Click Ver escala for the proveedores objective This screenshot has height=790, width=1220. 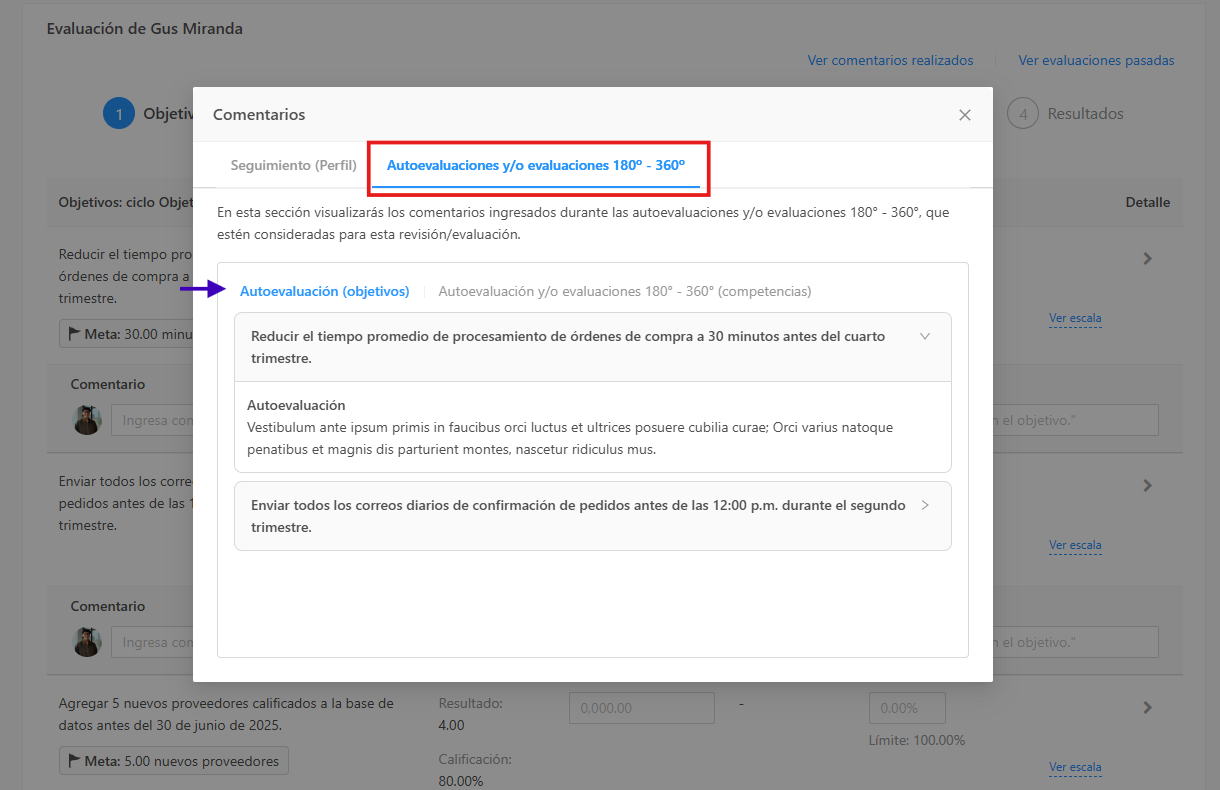tap(1075, 768)
